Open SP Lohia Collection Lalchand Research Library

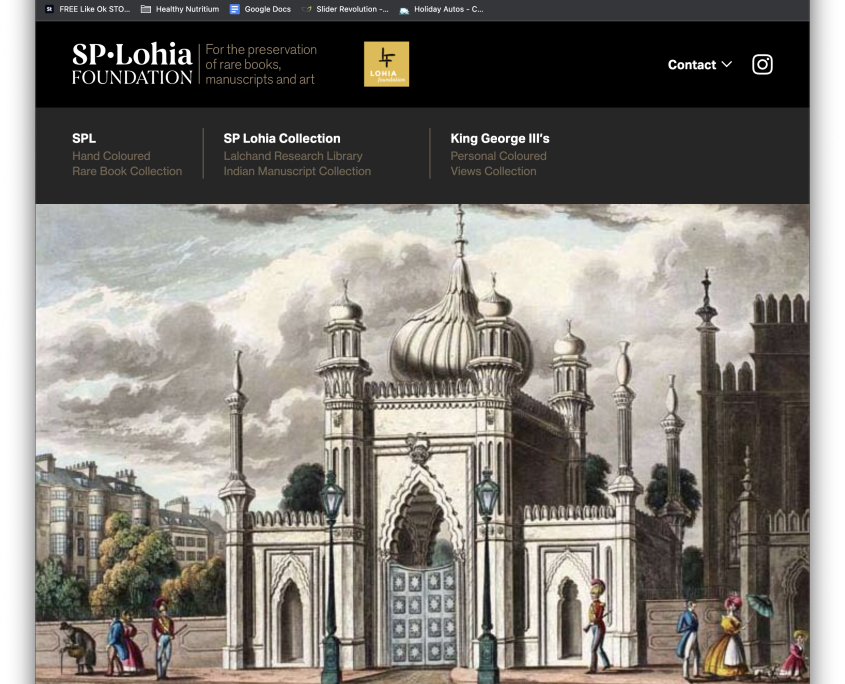click(x=297, y=155)
